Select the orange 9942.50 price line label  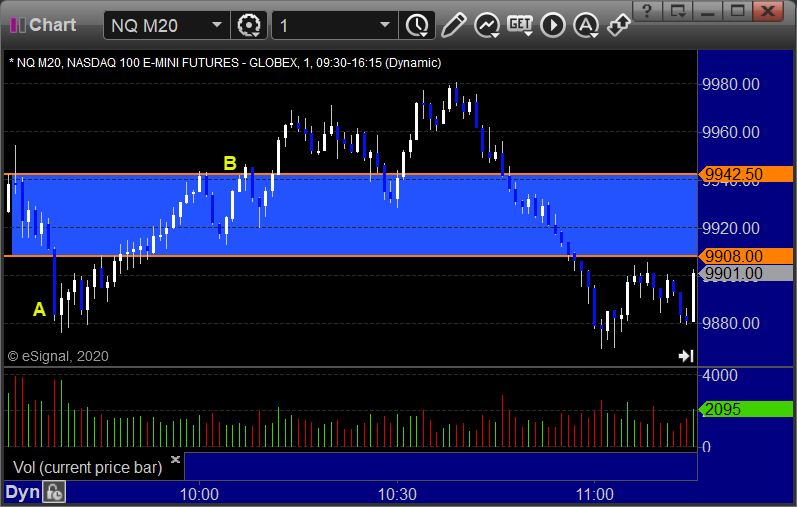pyautogui.click(x=746, y=174)
